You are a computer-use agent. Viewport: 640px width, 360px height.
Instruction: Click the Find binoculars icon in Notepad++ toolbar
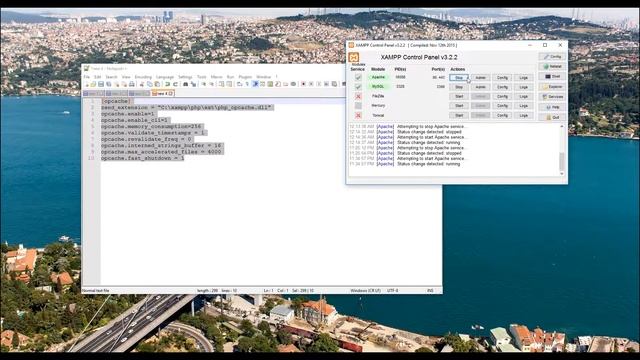[185, 84]
